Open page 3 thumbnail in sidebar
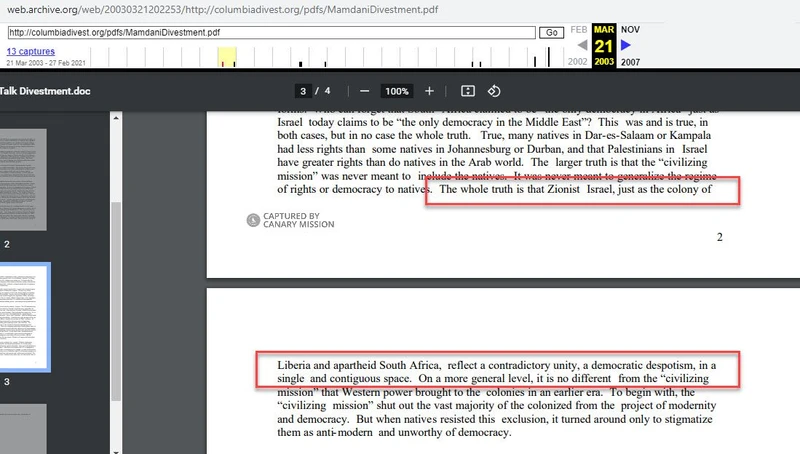 24,317
